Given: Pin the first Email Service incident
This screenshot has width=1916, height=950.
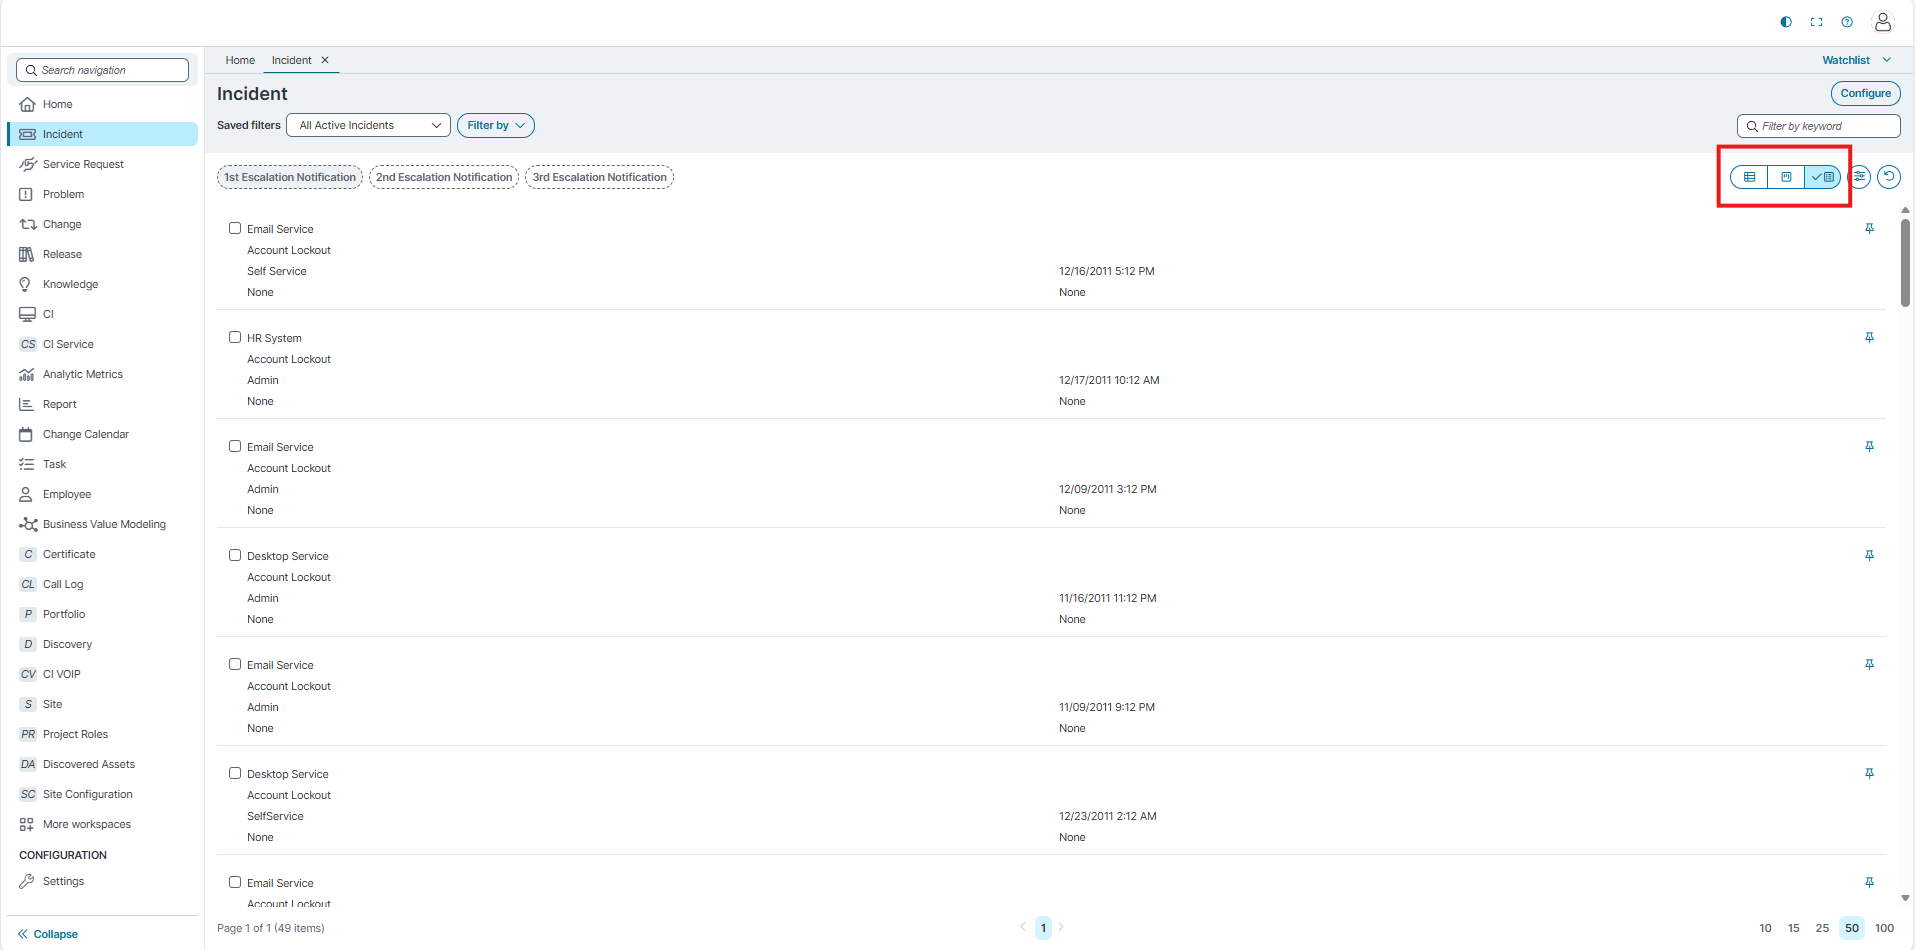Looking at the screenshot, I should (x=1869, y=229).
